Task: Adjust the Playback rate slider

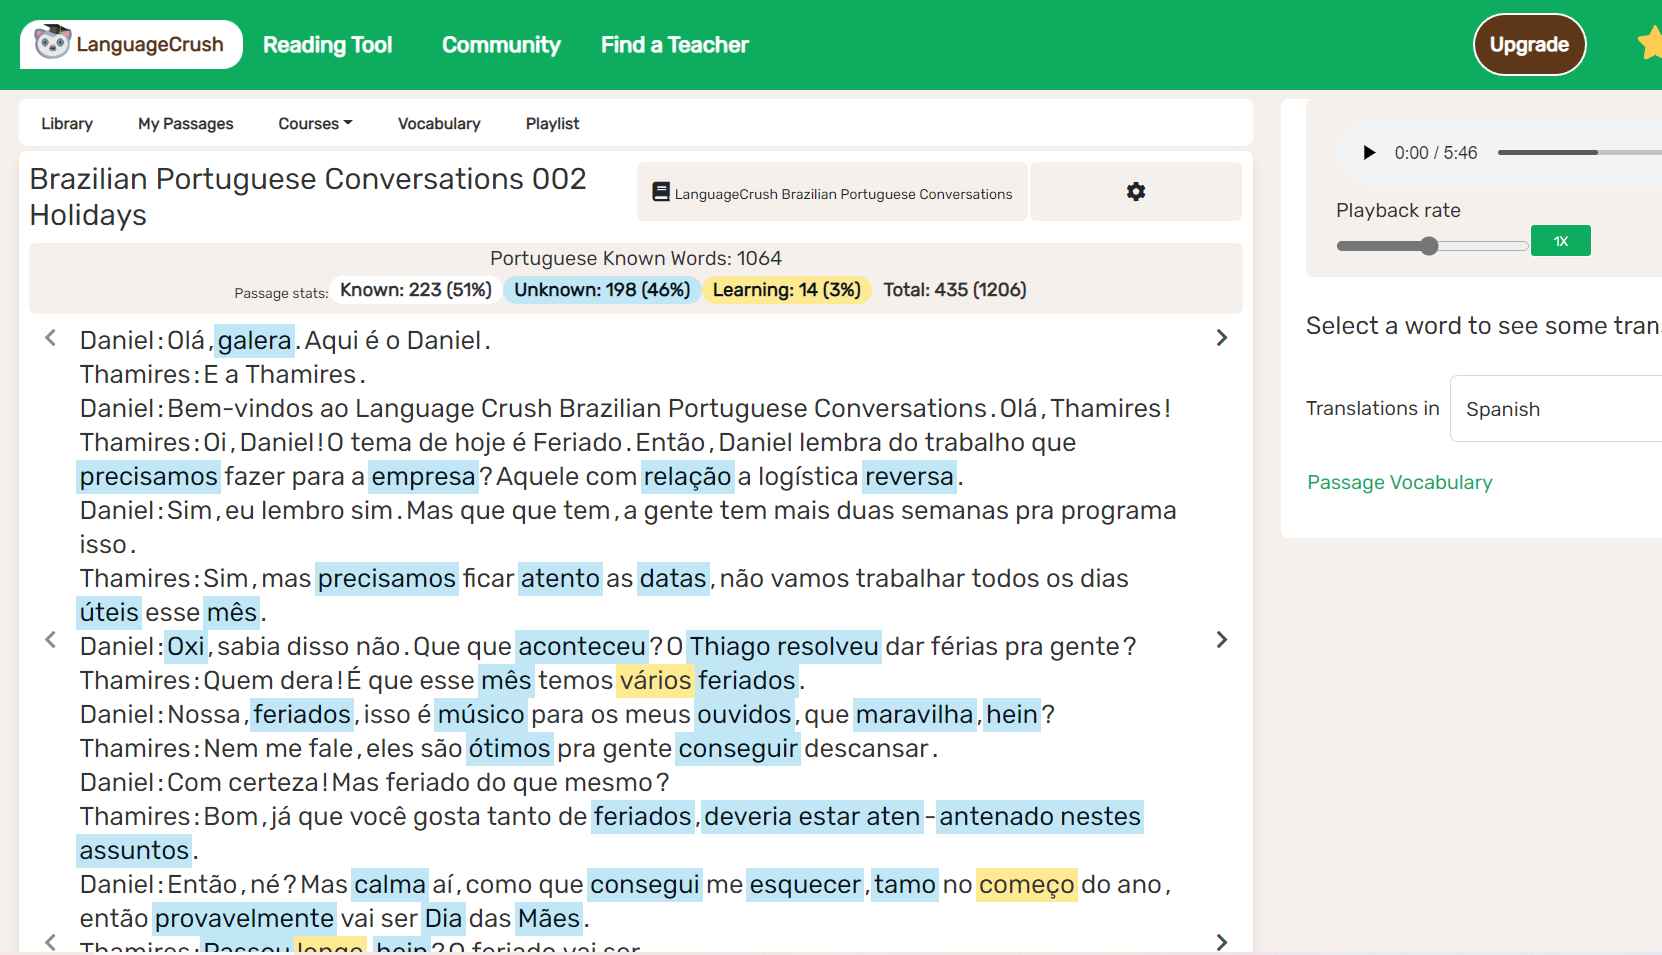Action: coord(1430,246)
